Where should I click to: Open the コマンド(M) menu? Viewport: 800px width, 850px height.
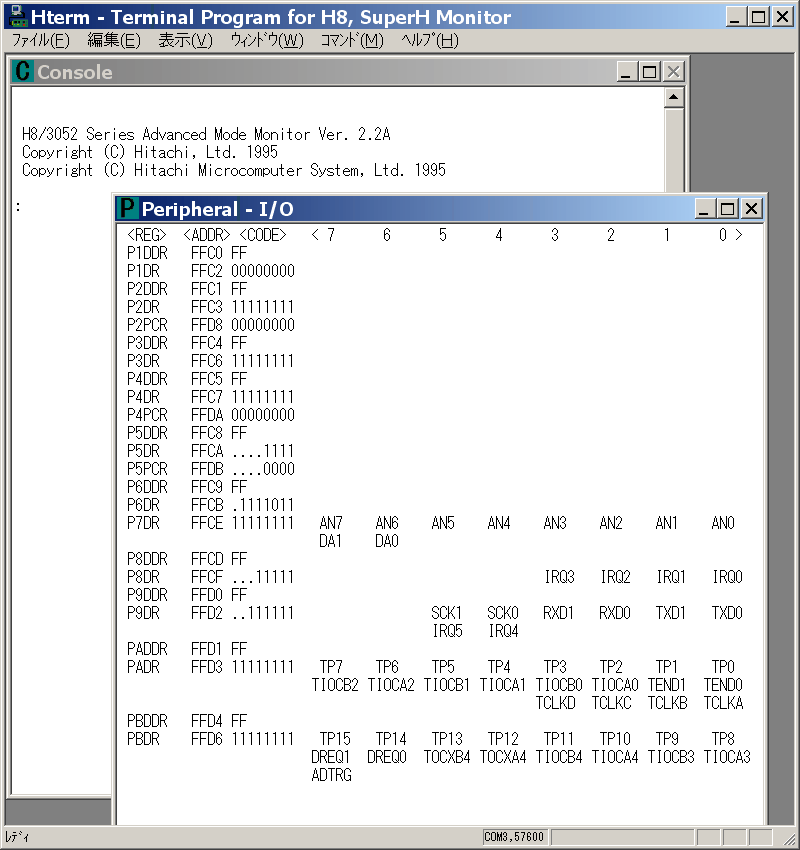352,41
